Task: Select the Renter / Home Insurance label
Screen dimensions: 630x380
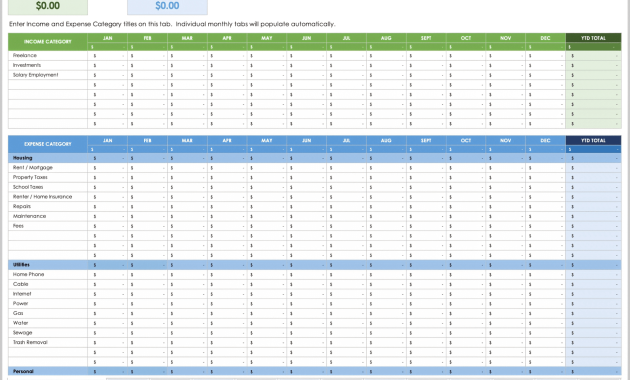Action: click(42, 197)
